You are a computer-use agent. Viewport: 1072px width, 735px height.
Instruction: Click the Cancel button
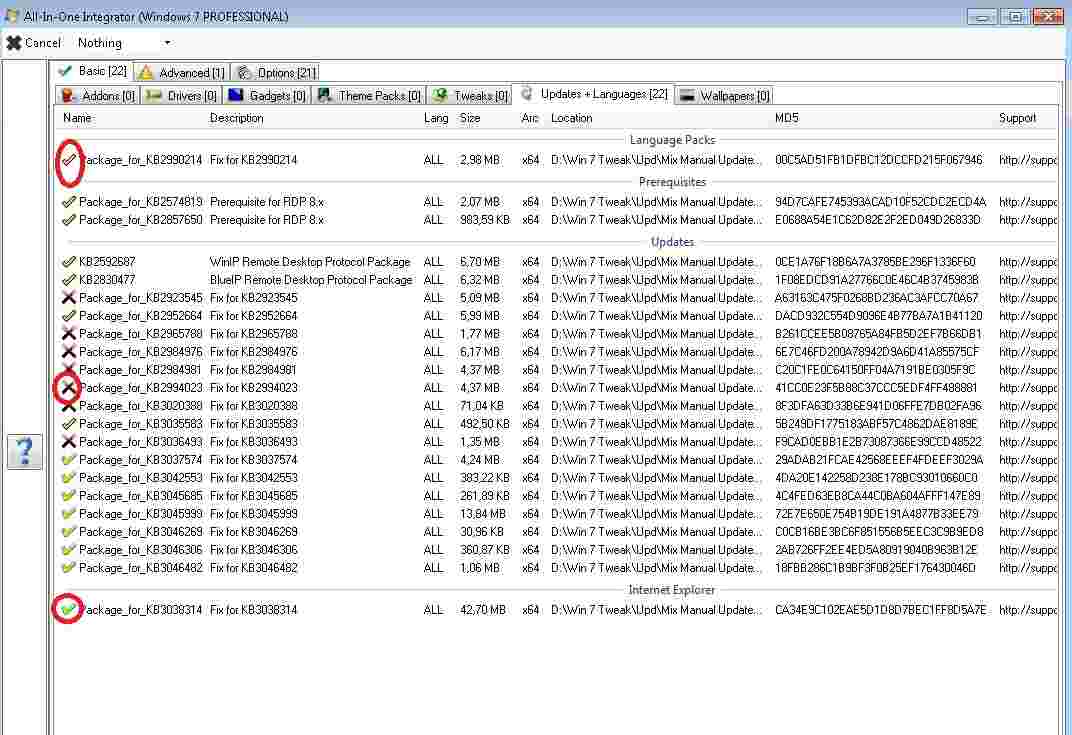pos(34,43)
